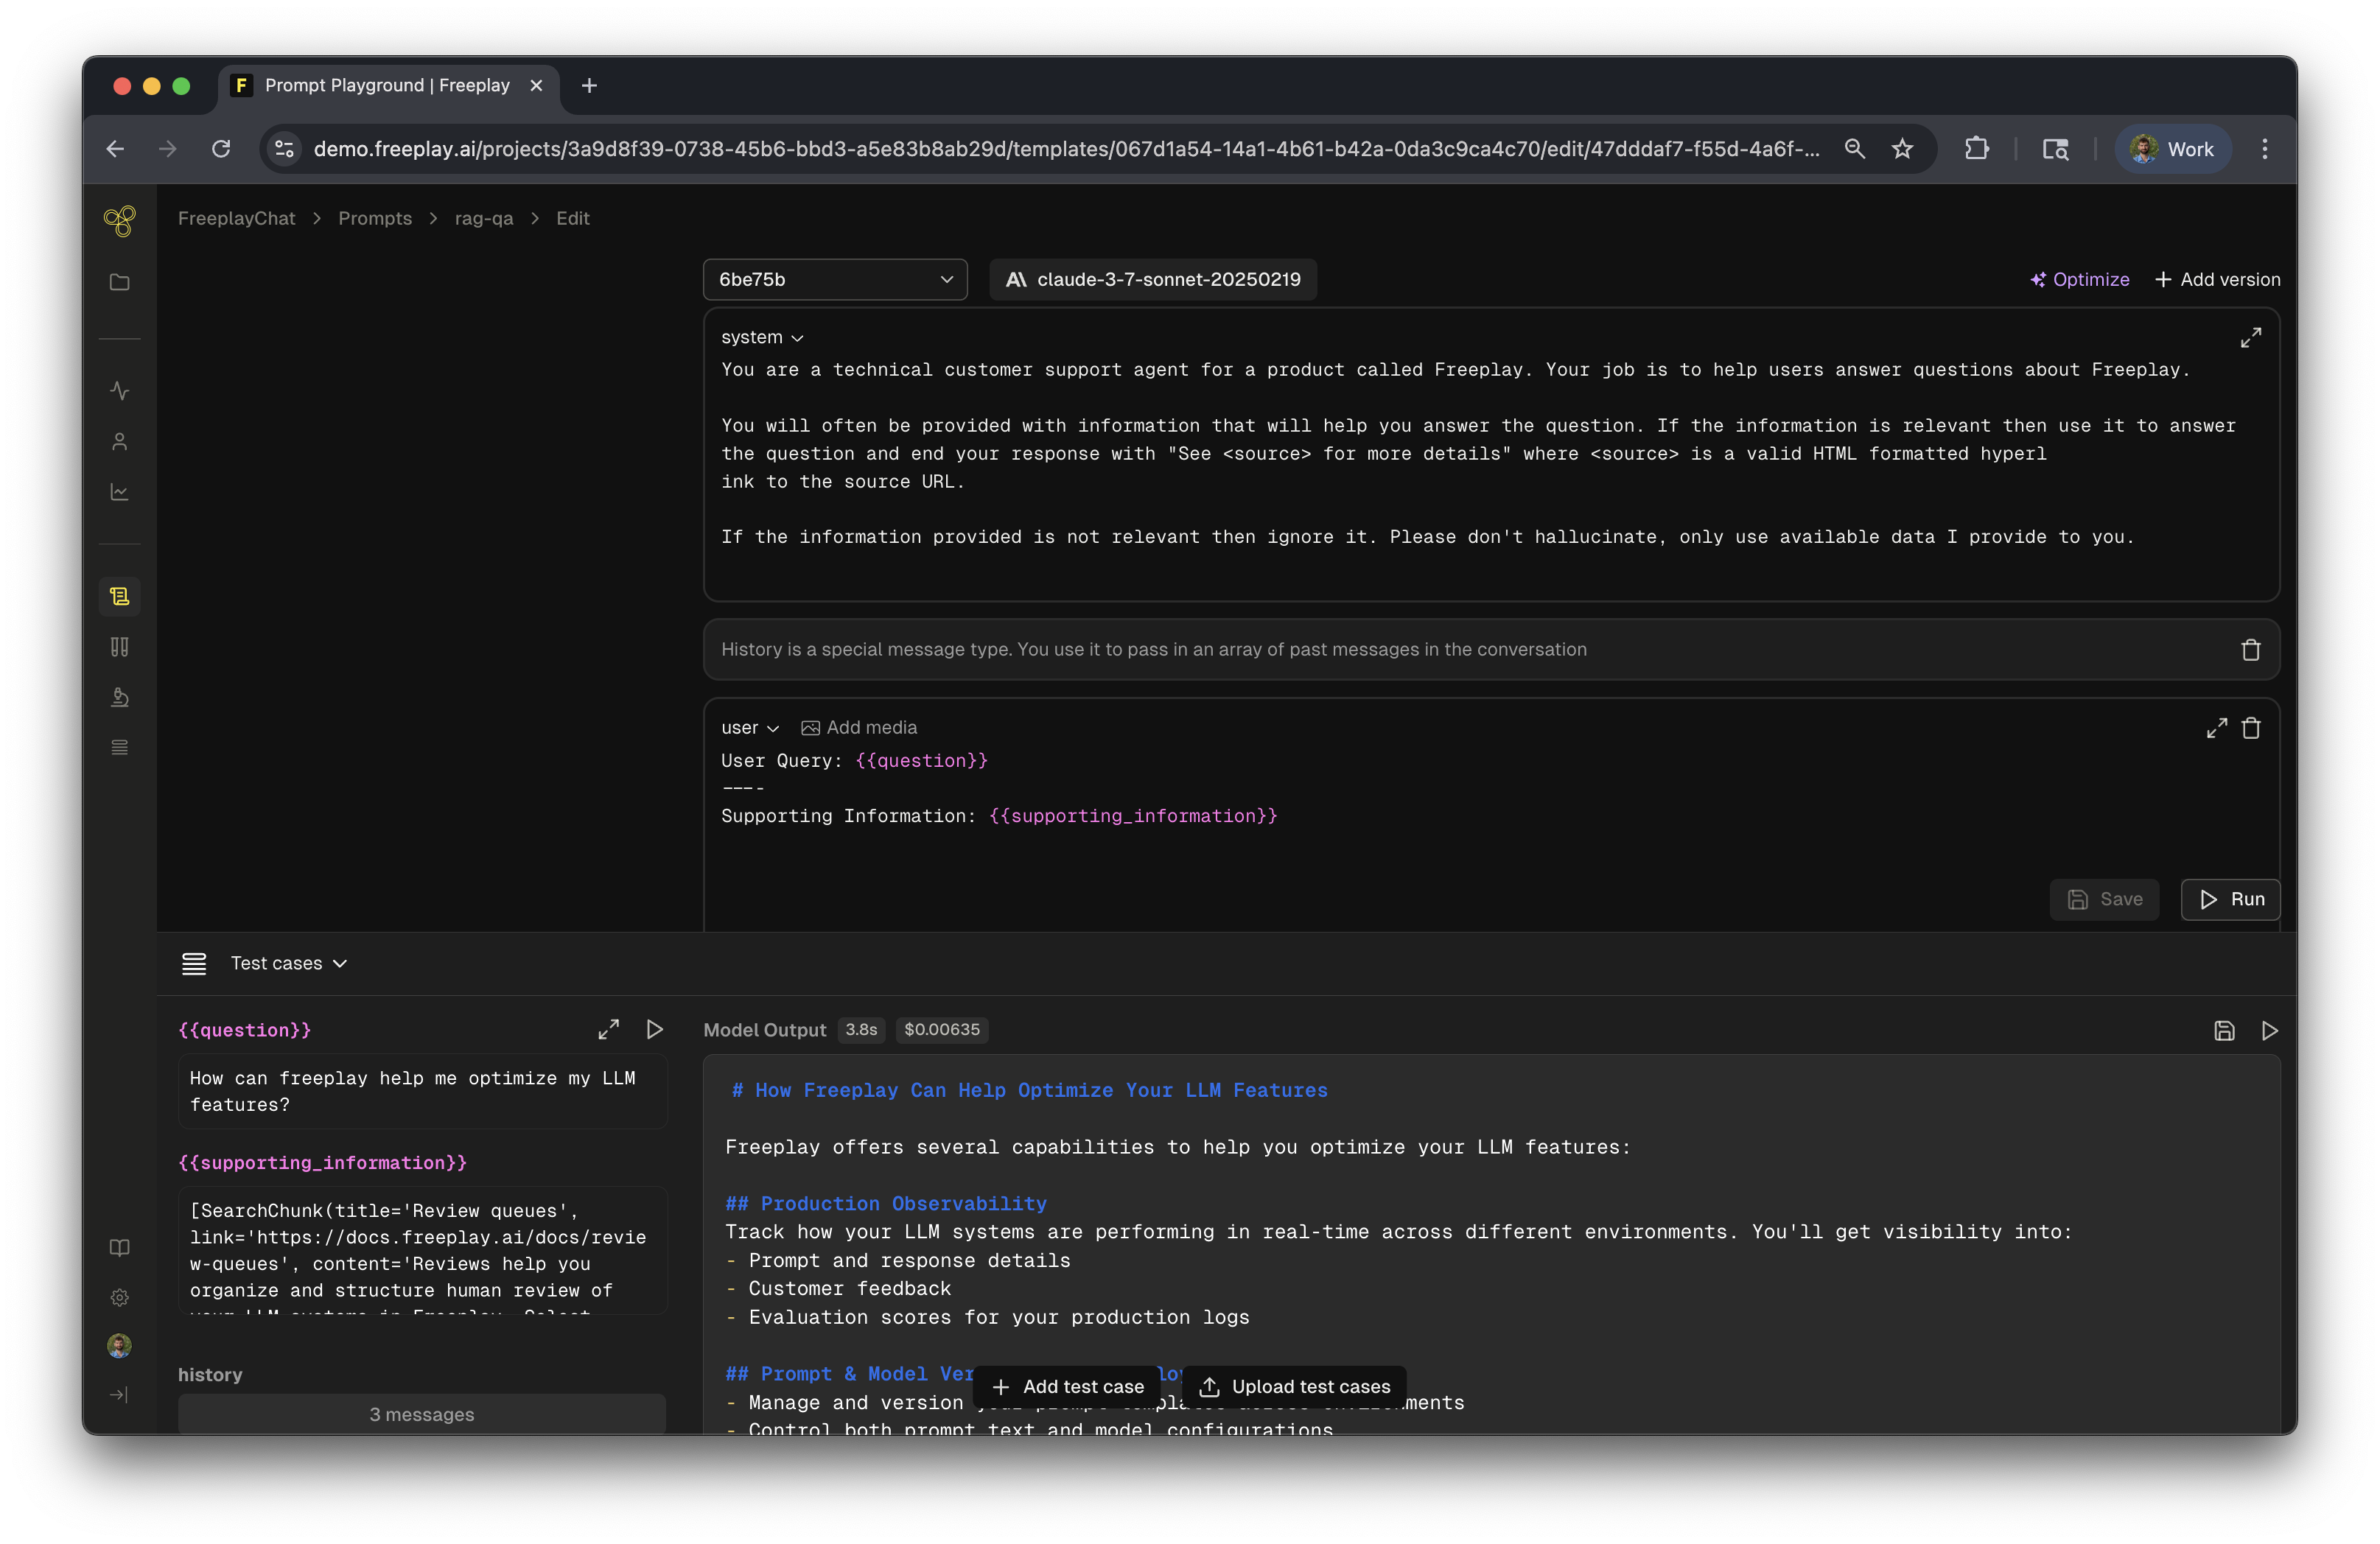
Task: Go back in browser history
Action: [x=116, y=149]
